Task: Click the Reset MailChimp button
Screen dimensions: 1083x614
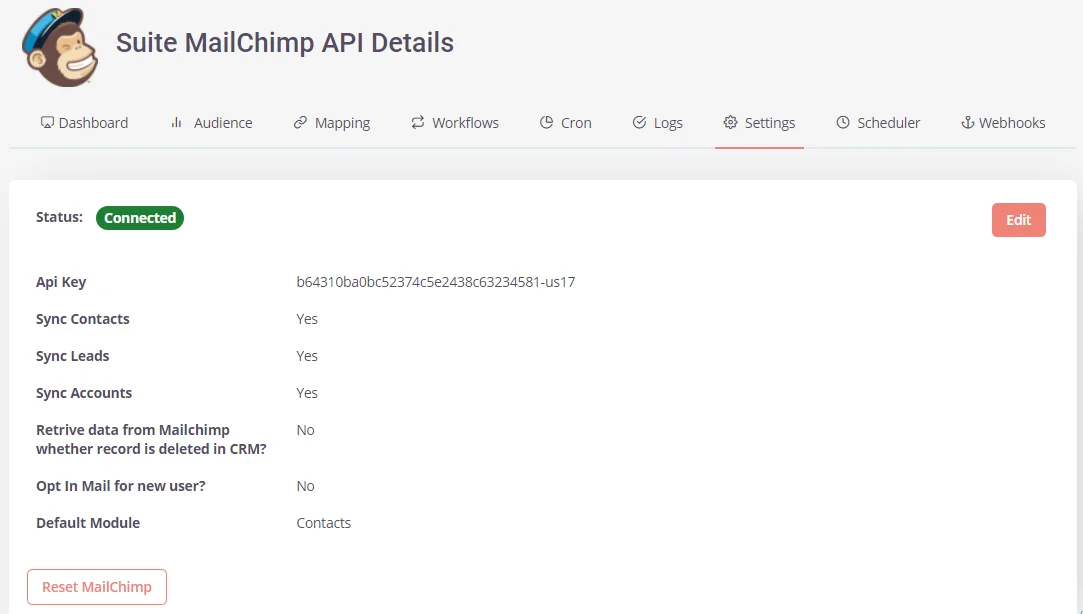Action: 97,587
